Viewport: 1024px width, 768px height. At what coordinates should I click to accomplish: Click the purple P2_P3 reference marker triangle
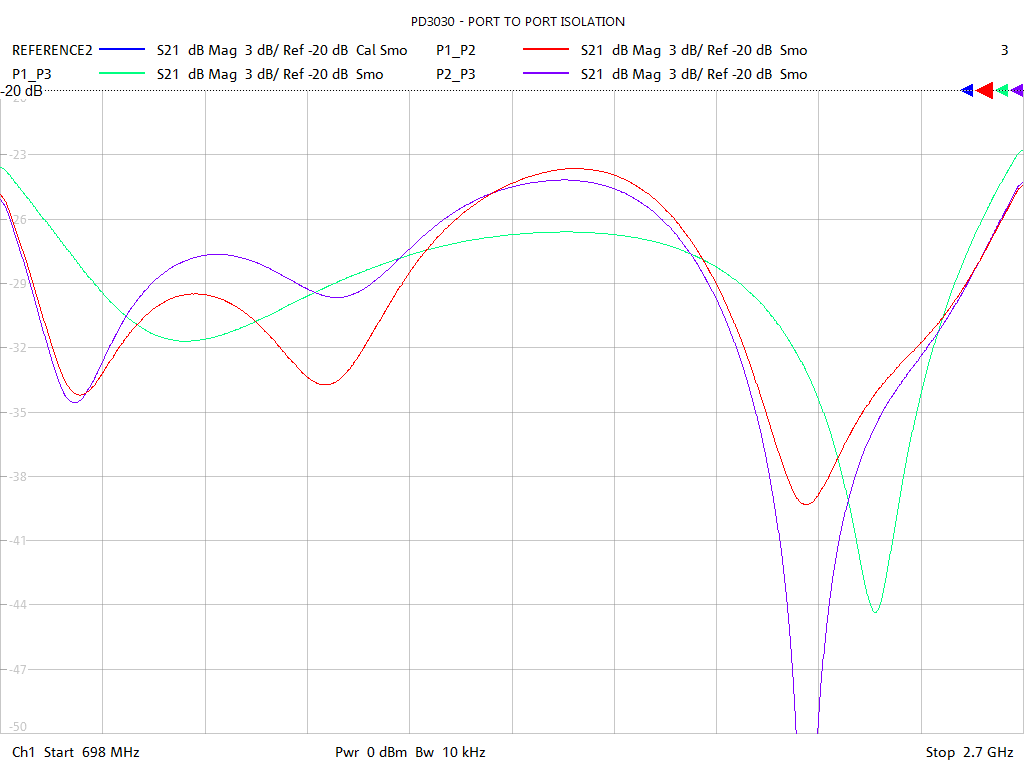[1017, 90]
